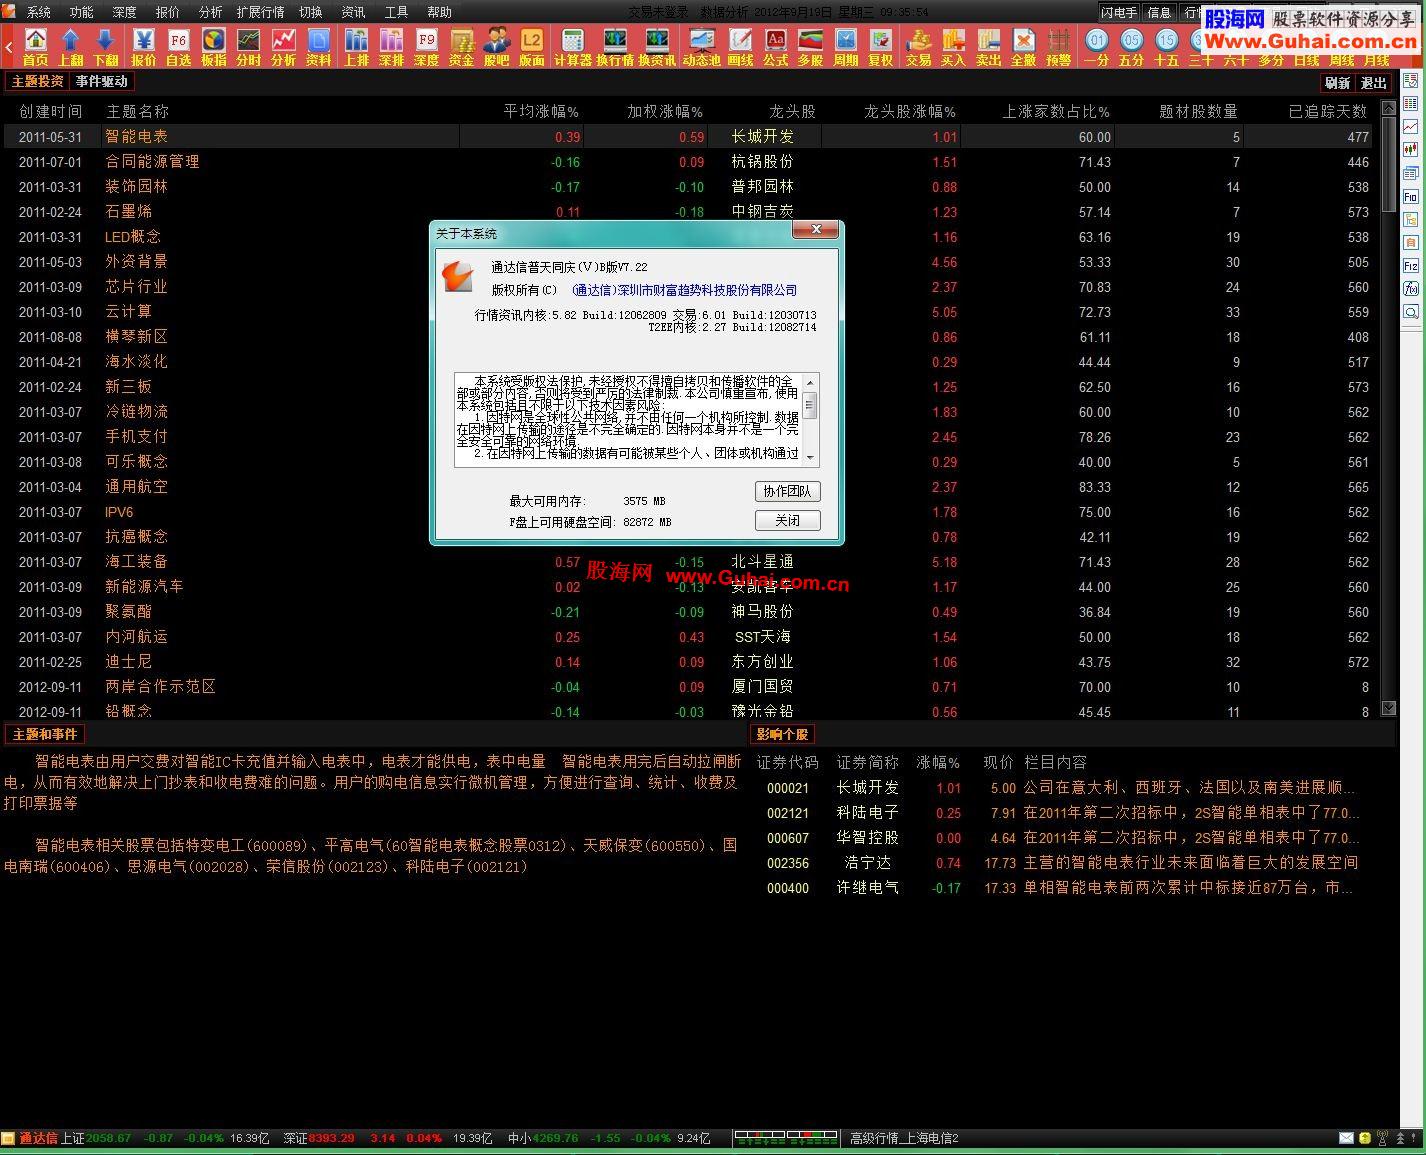The height and width of the screenshot is (1155, 1426).
Task: Open the 公式 formula manager icon
Action: 775,47
